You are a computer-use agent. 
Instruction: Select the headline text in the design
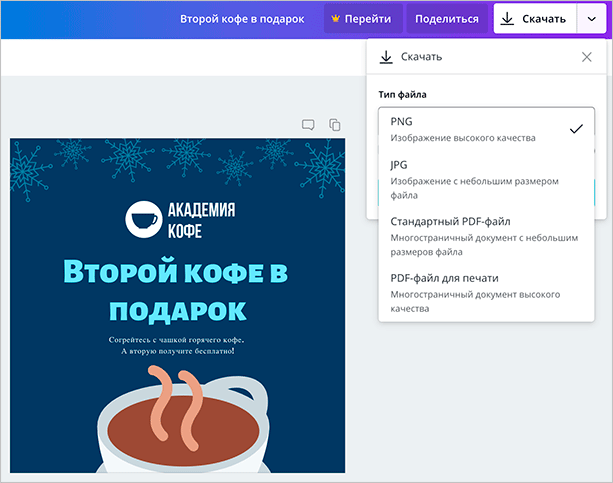click(x=177, y=288)
